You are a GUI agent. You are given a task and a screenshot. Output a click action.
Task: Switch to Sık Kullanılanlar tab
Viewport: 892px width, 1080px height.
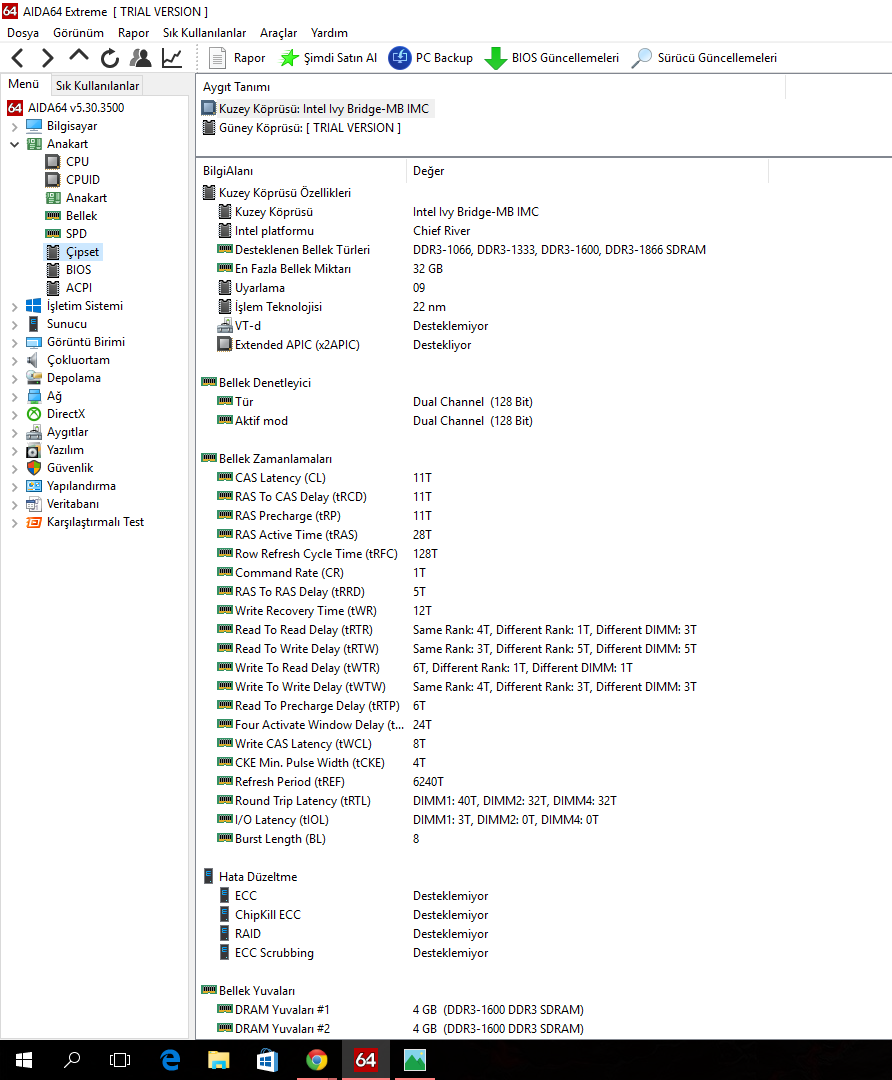click(x=97, y=86)
